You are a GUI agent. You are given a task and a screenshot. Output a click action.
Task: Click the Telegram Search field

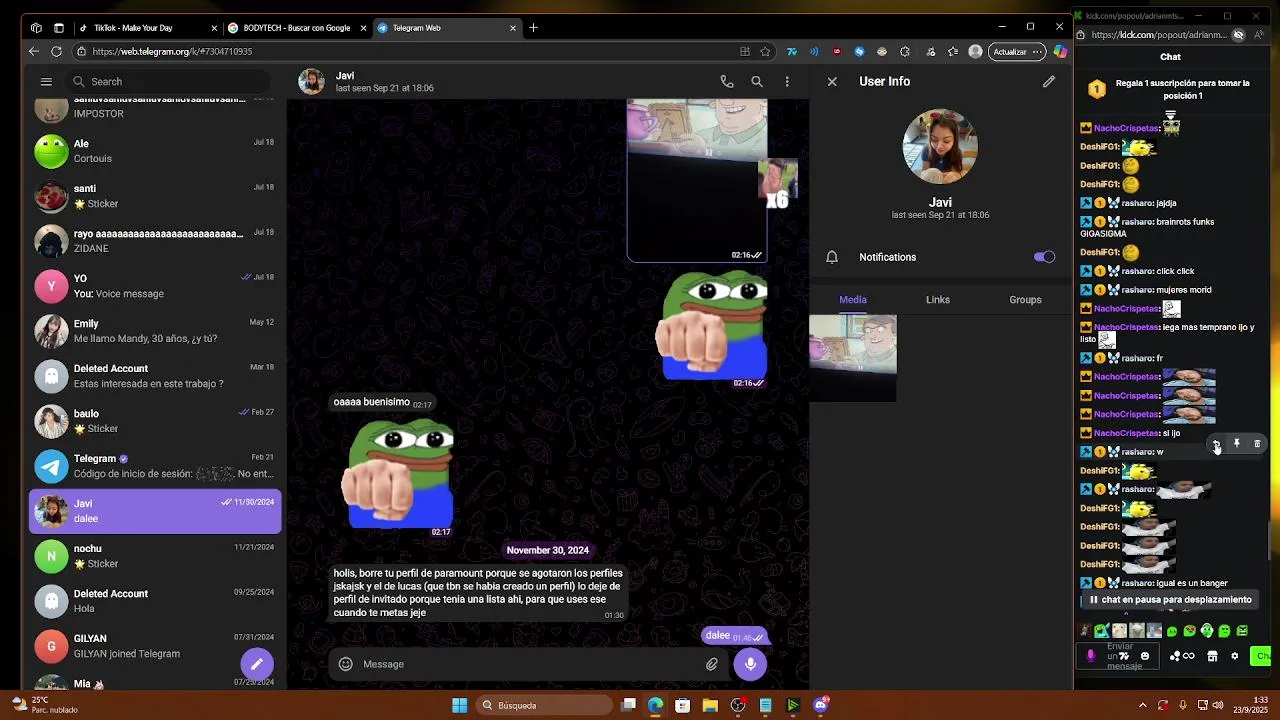167,82
